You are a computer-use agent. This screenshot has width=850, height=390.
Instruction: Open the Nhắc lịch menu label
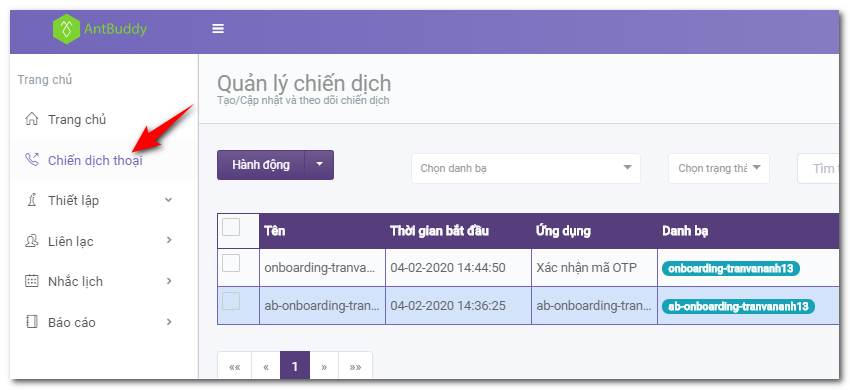75,282
